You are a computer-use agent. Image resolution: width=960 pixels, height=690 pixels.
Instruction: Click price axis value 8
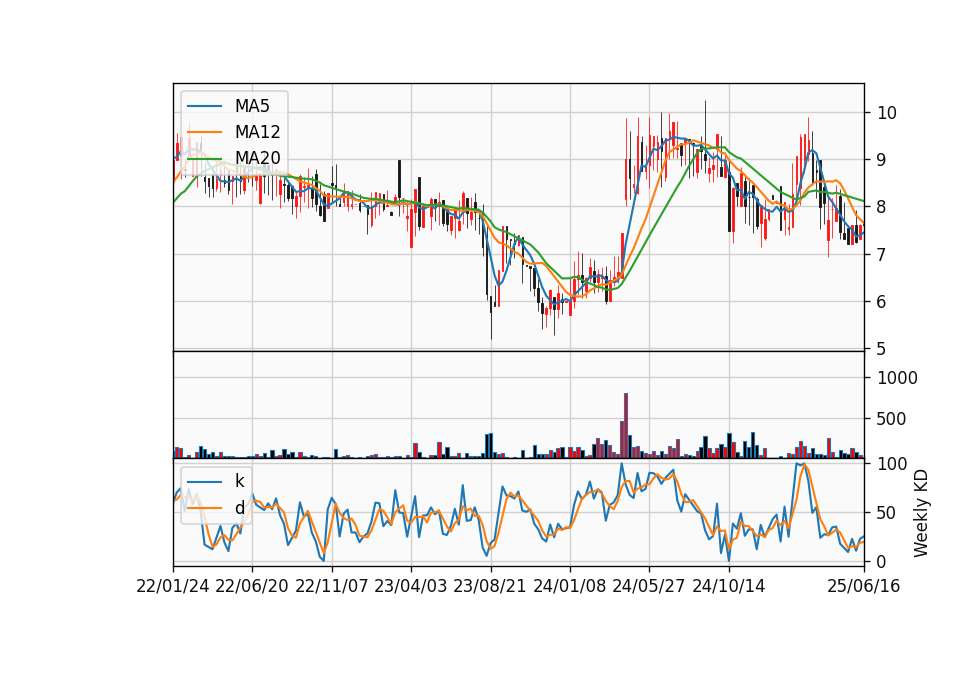882,207
